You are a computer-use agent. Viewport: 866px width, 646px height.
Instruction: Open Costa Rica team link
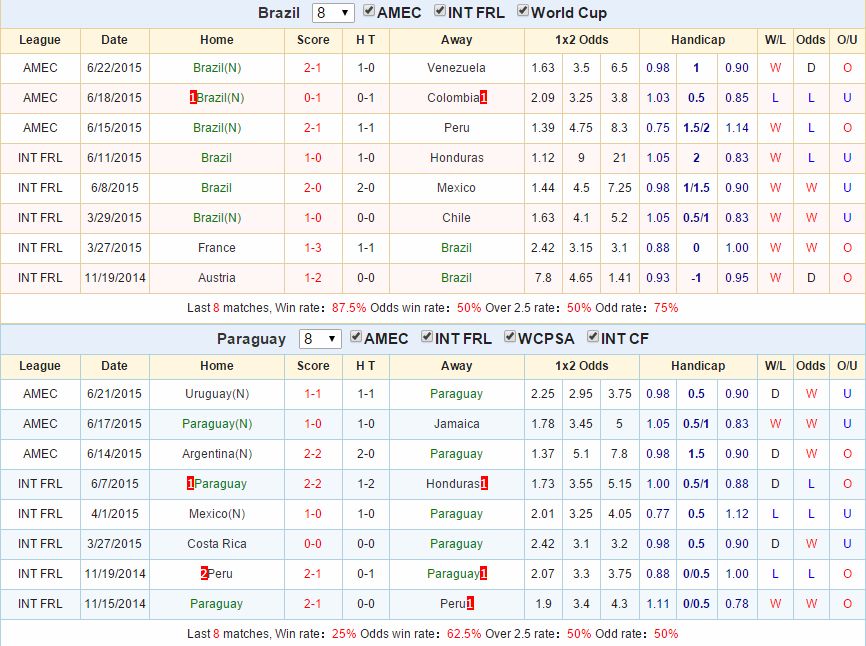point(216,544)
